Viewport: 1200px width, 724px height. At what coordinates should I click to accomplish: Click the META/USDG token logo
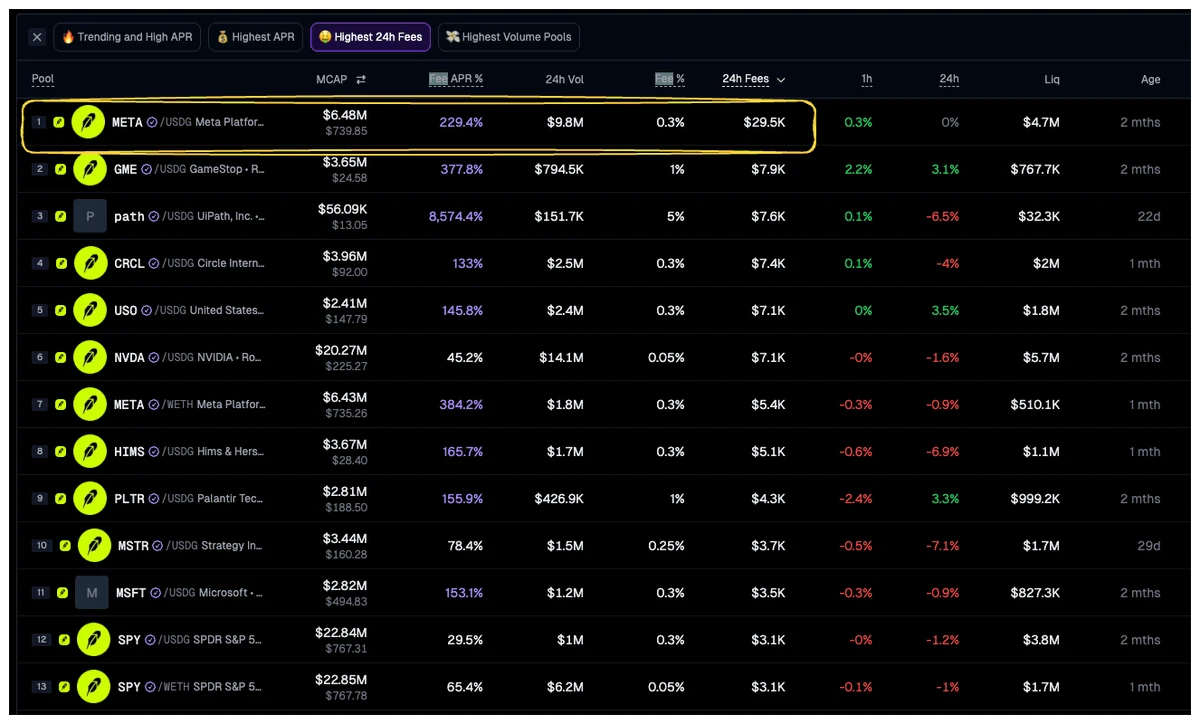pos(88,122)
